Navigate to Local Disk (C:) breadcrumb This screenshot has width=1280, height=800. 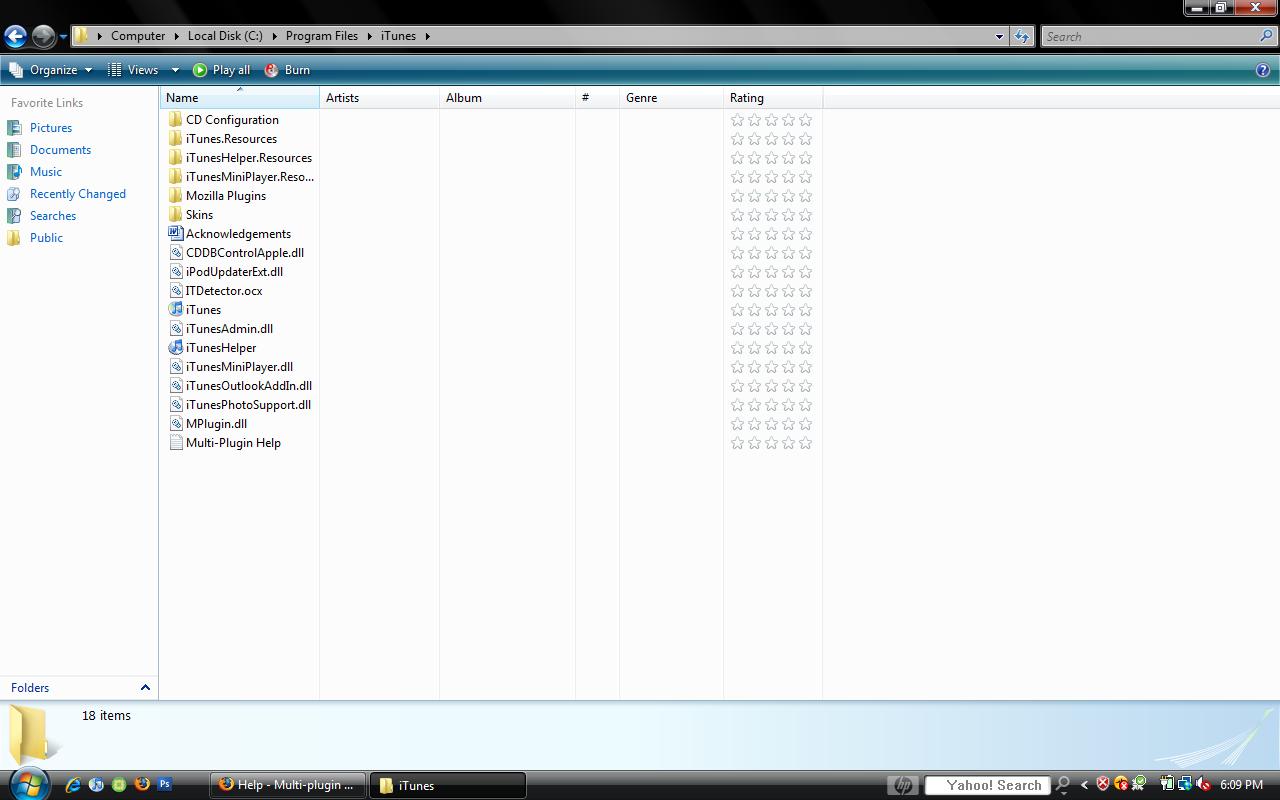[x=225, y=36]
